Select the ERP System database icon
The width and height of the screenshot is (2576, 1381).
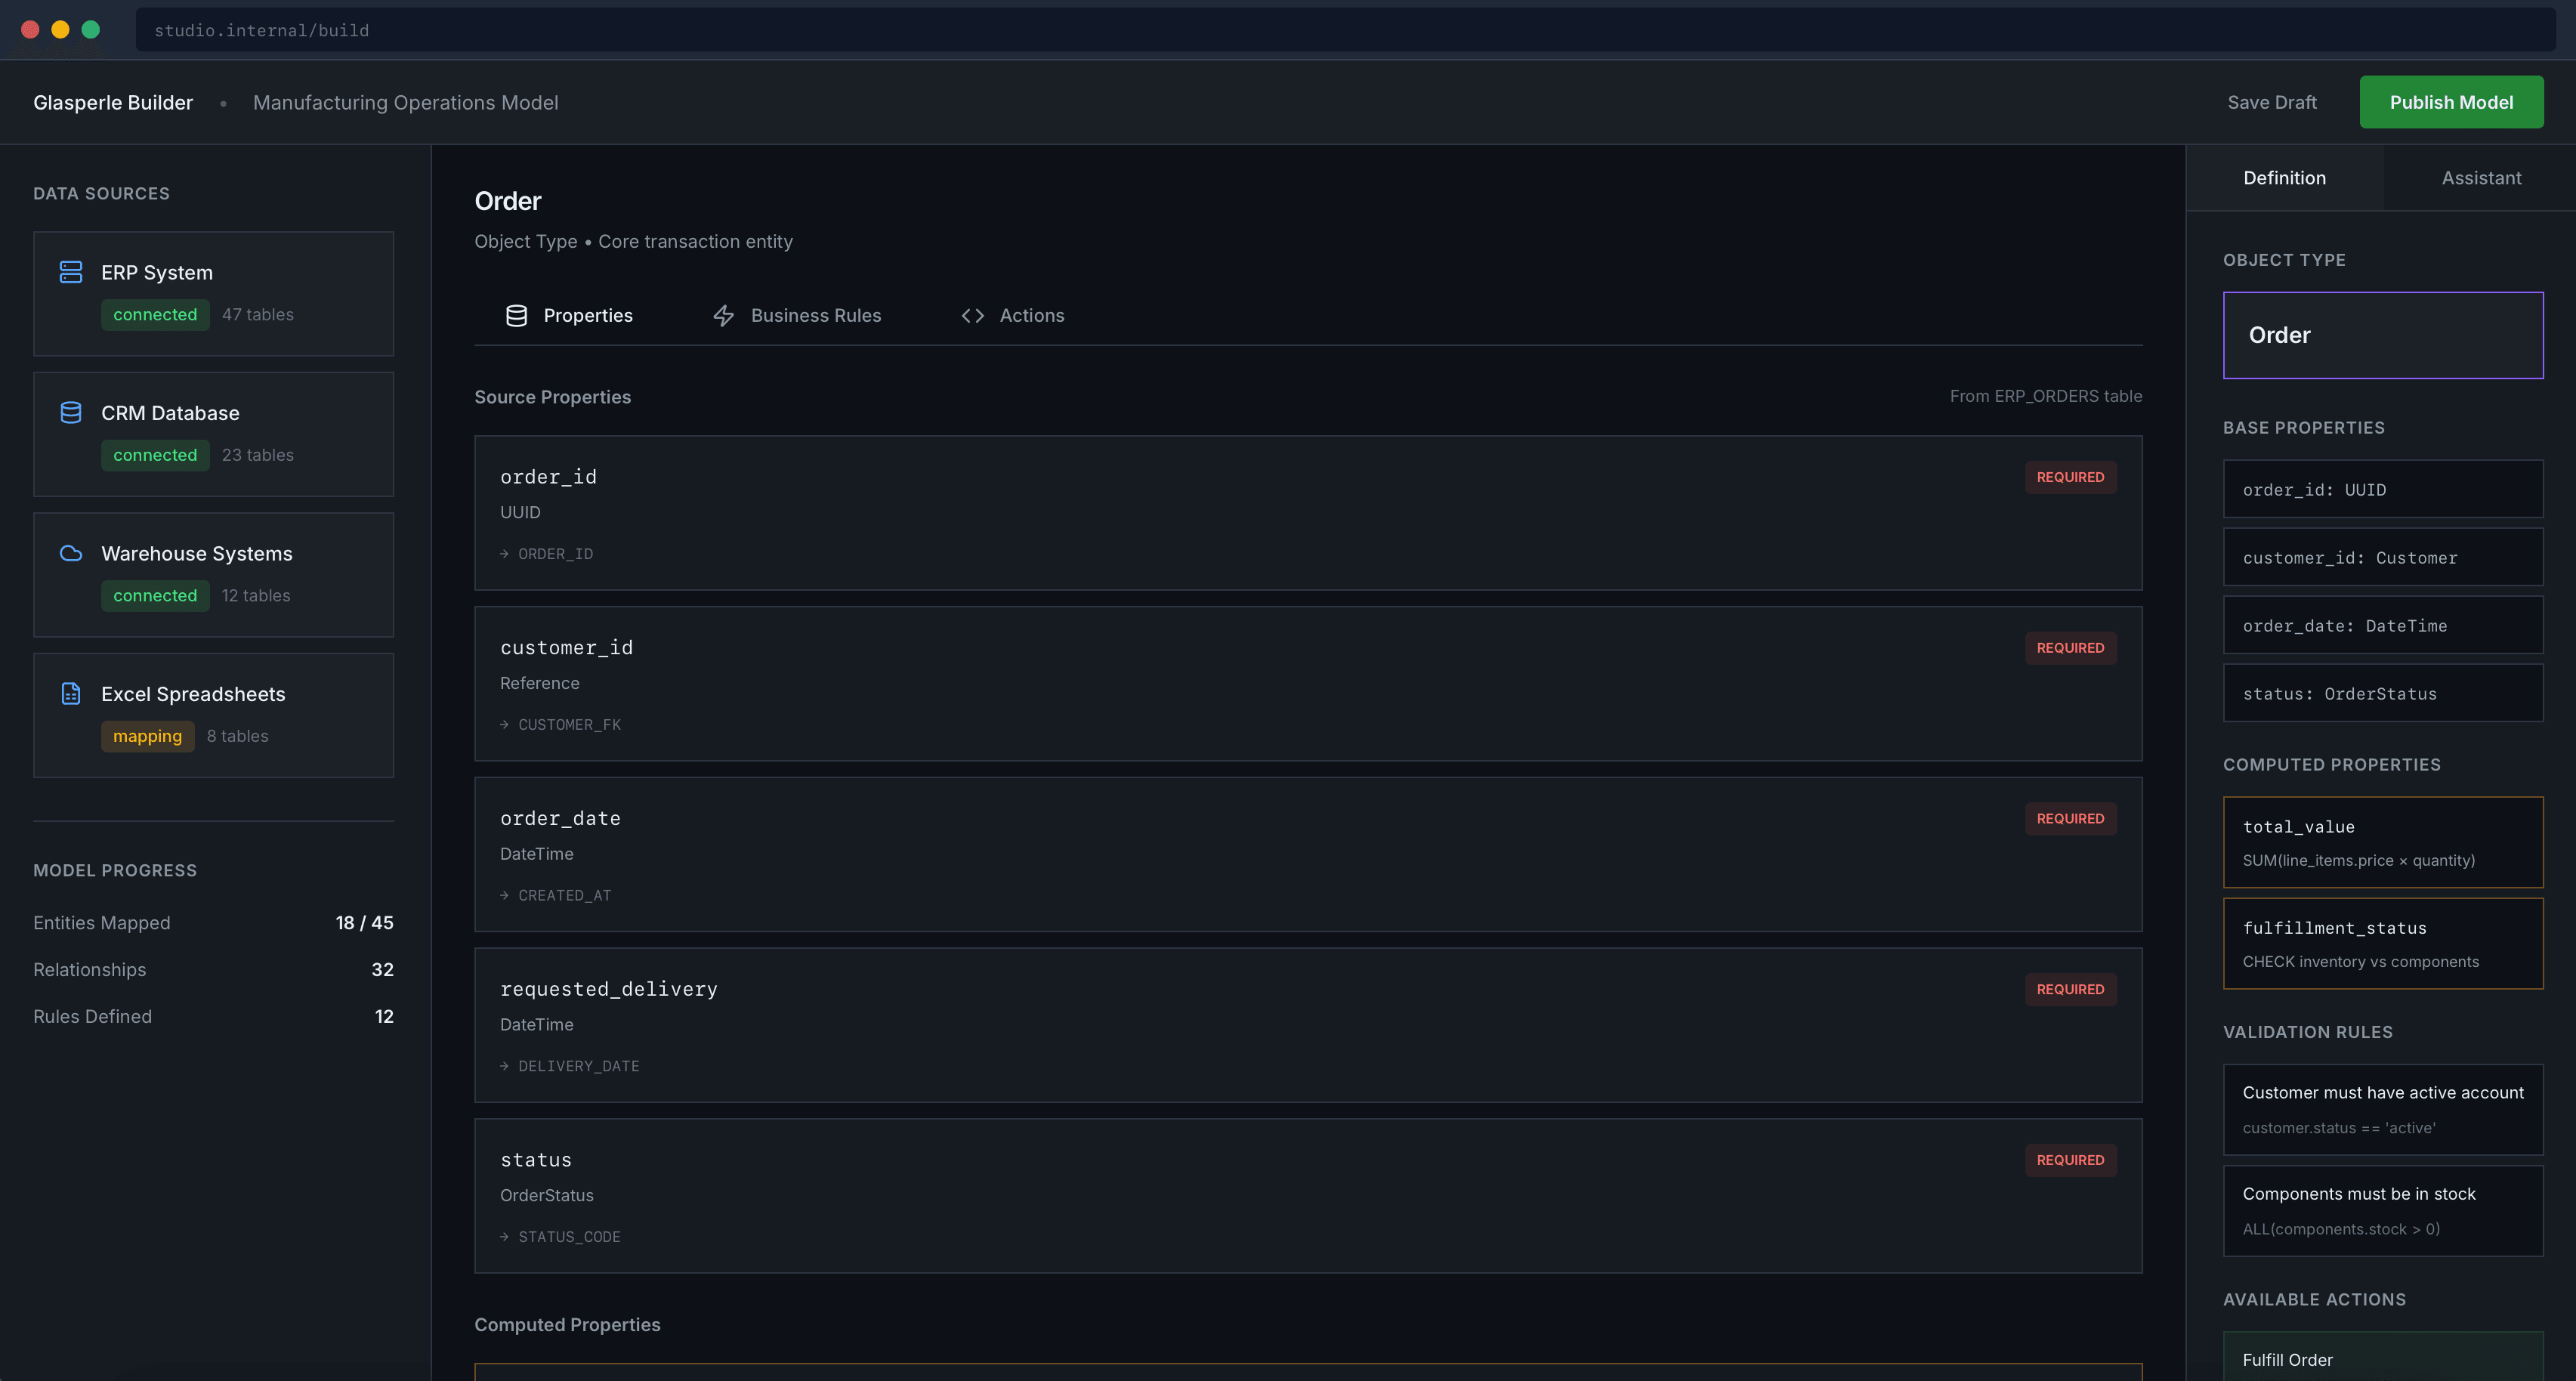70,271
